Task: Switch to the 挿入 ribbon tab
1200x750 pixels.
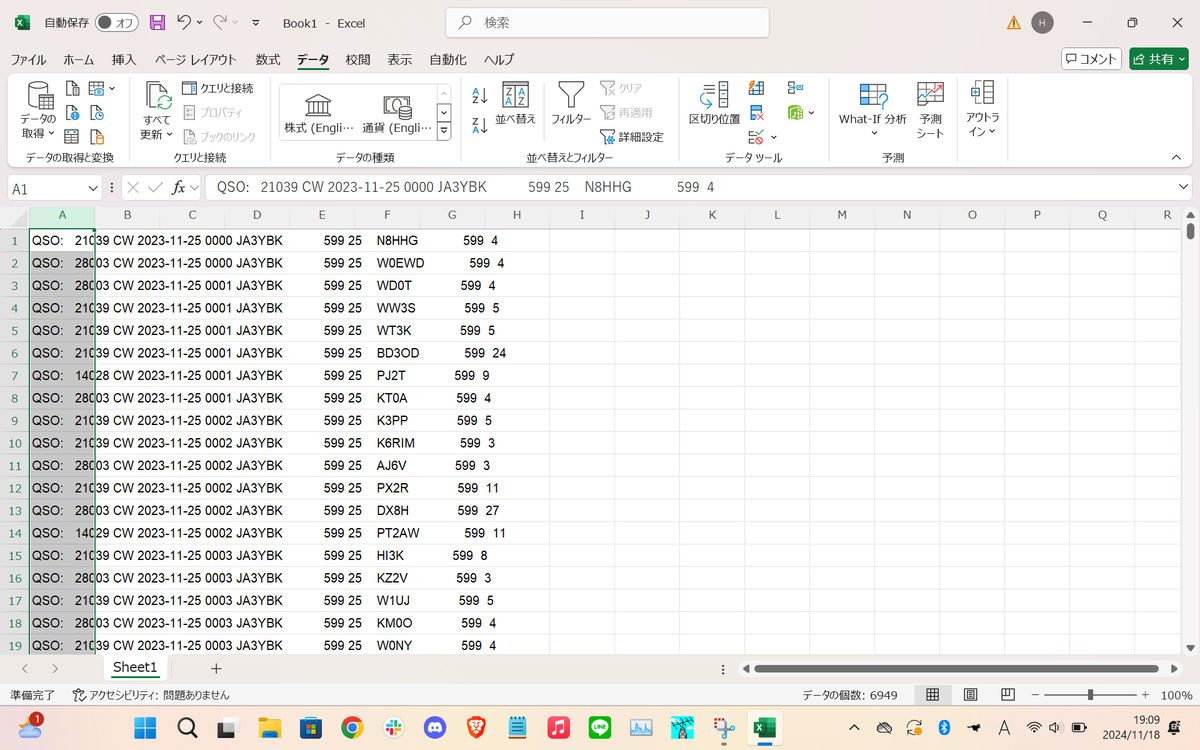Action: tap(124, 60)
